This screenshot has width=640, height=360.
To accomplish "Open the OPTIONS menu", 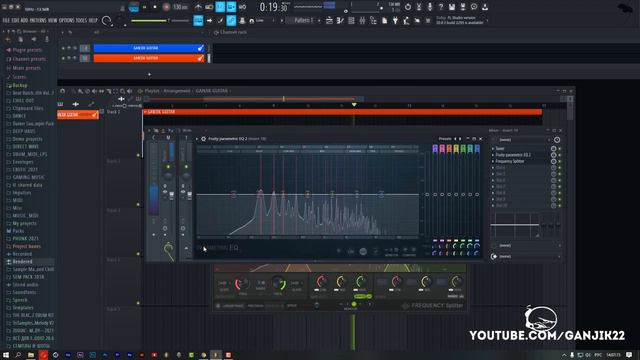I will click(x=67, y=20).
